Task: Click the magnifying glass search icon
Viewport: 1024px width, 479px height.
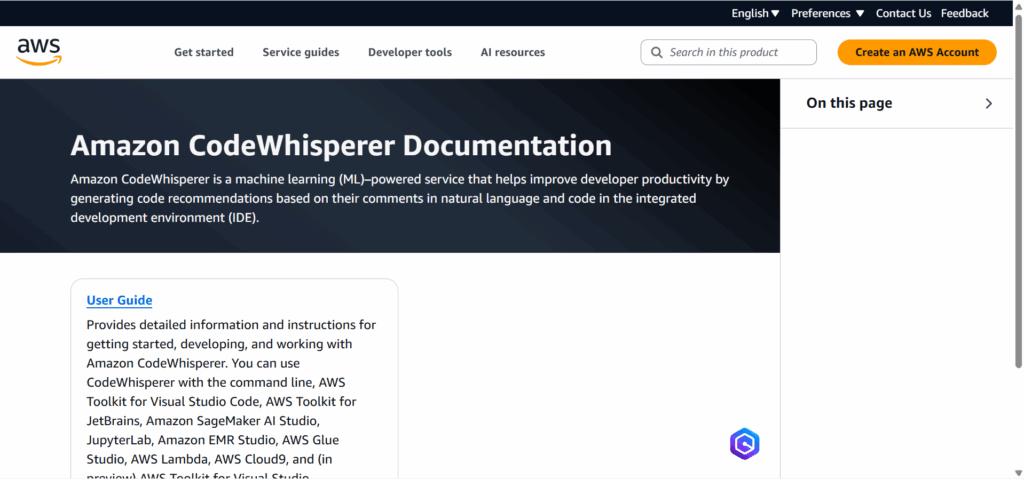Action: 657,52
